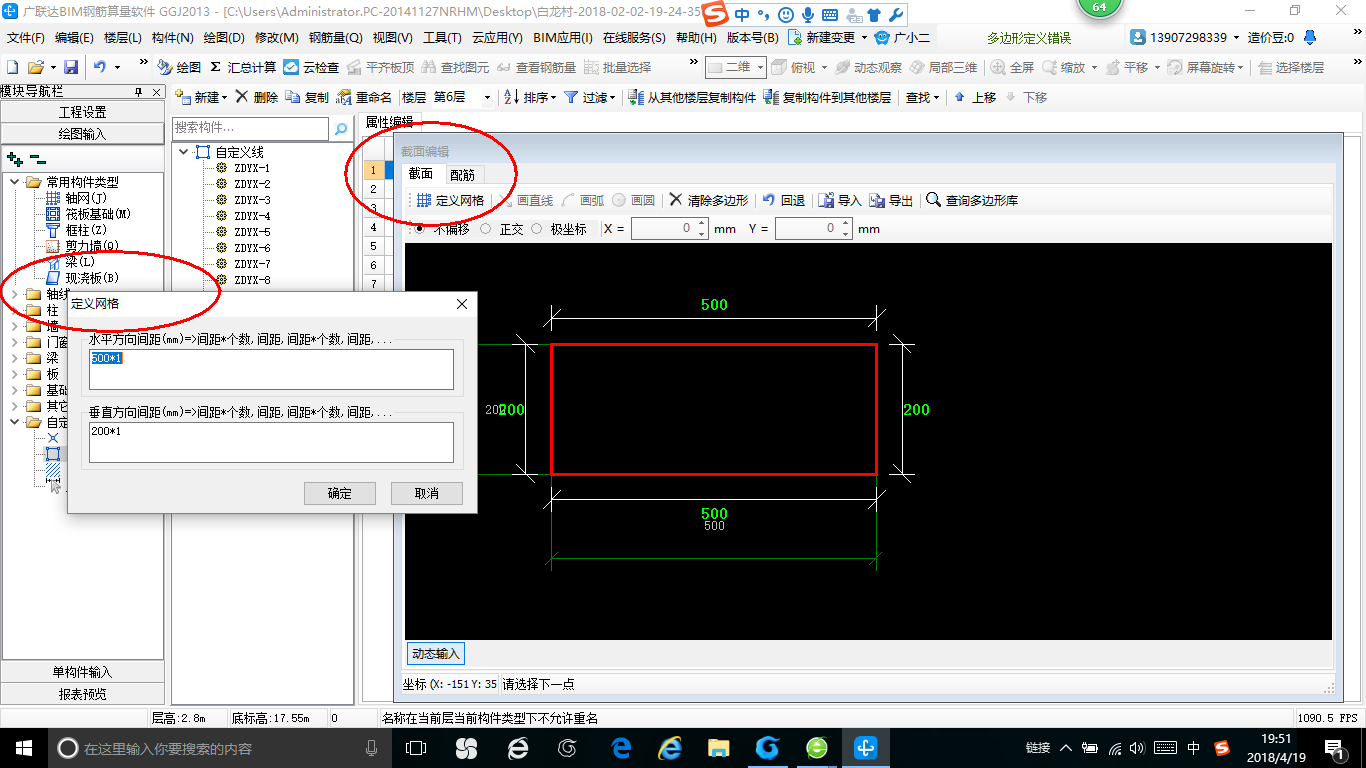Click the expand-all plus icon in navigation panel
This screenshot has width=1366, height=768.
pyautogui.click(x=14, y=158)
